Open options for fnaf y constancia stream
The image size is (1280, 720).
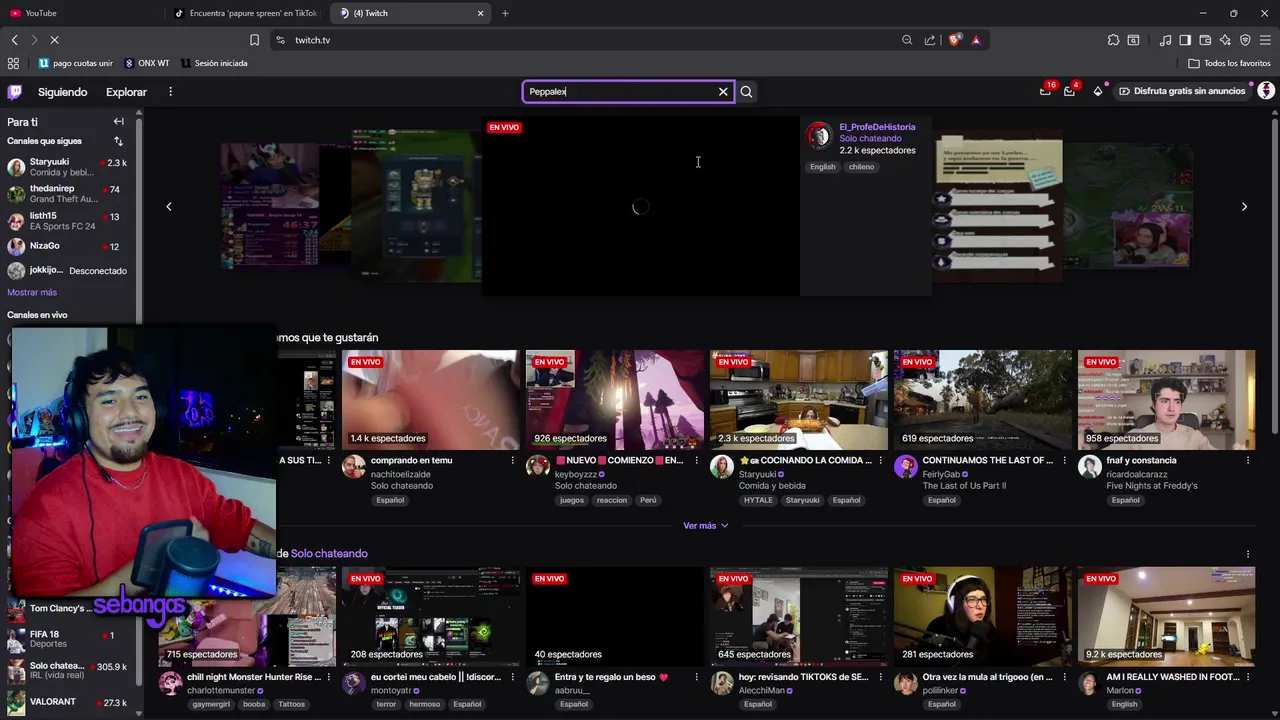click(1248, 461)
